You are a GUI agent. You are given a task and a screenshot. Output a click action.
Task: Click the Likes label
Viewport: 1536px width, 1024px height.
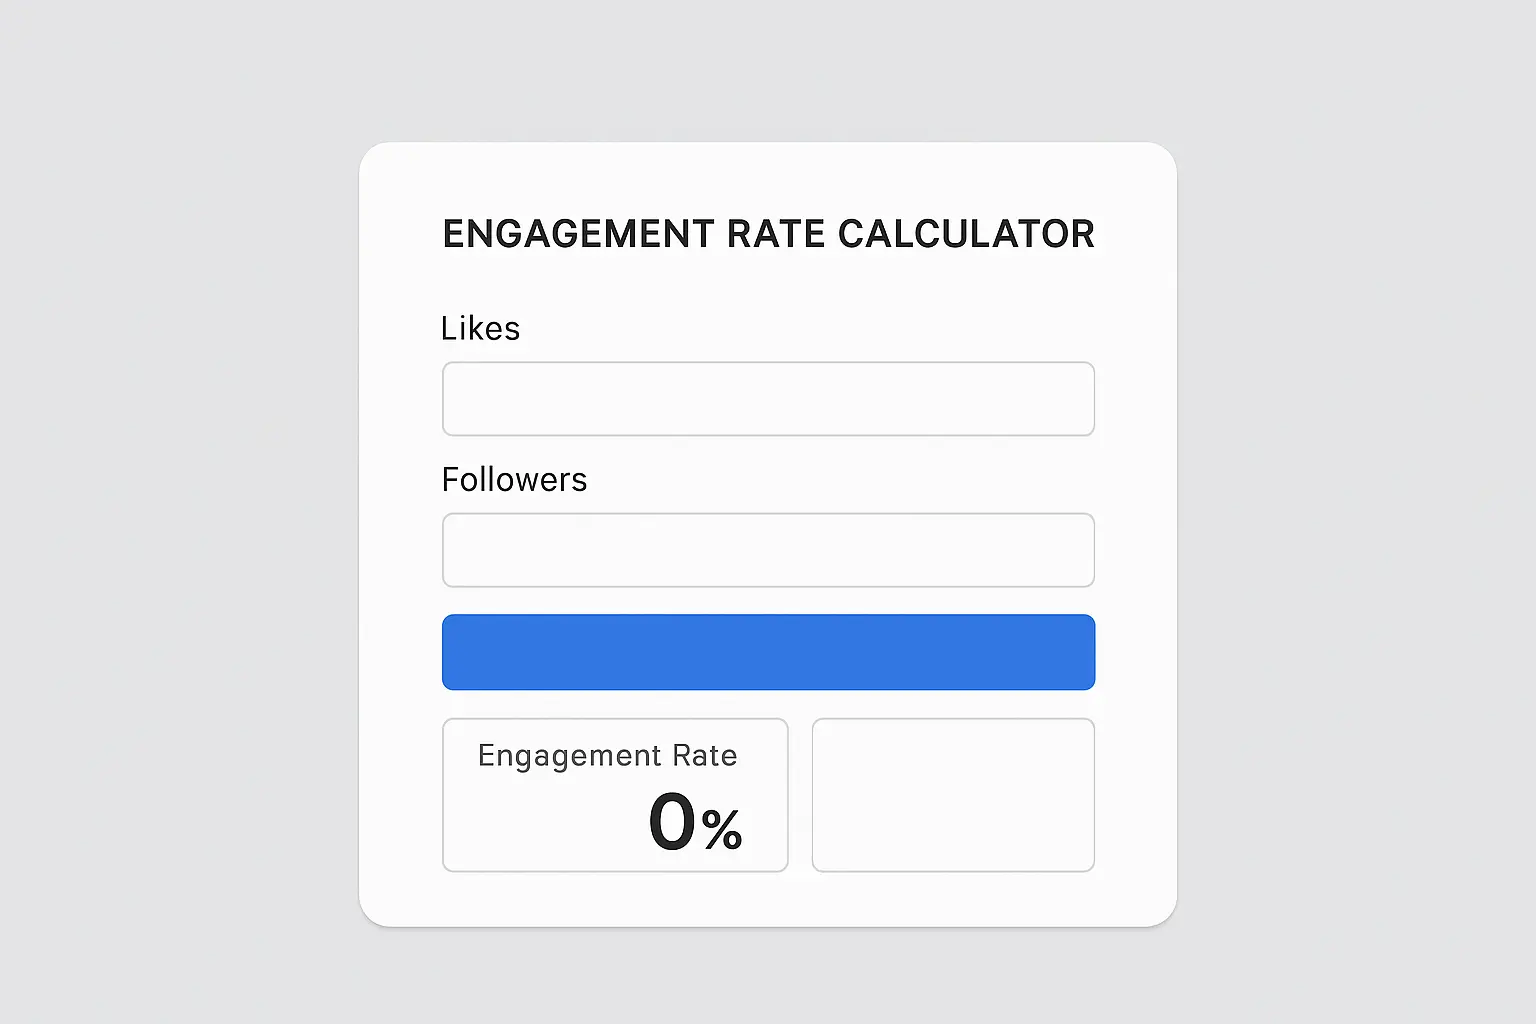tap(480, 328)
